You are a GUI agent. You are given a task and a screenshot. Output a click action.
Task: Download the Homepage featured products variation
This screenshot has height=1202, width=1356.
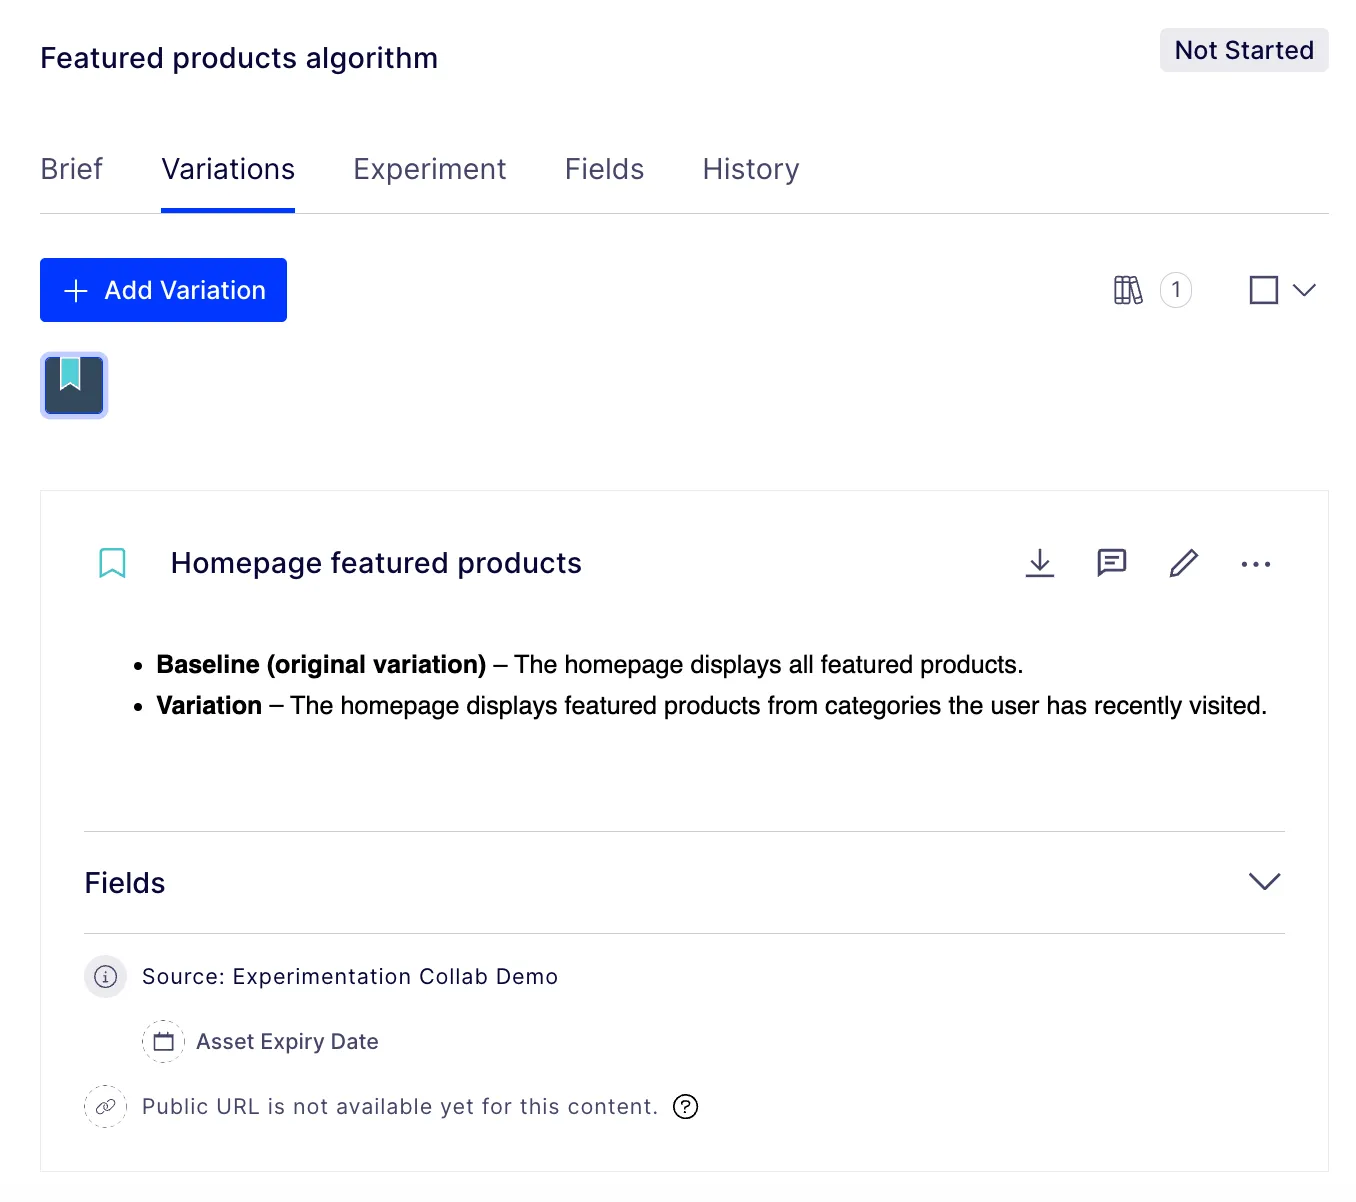[1040, 563]
